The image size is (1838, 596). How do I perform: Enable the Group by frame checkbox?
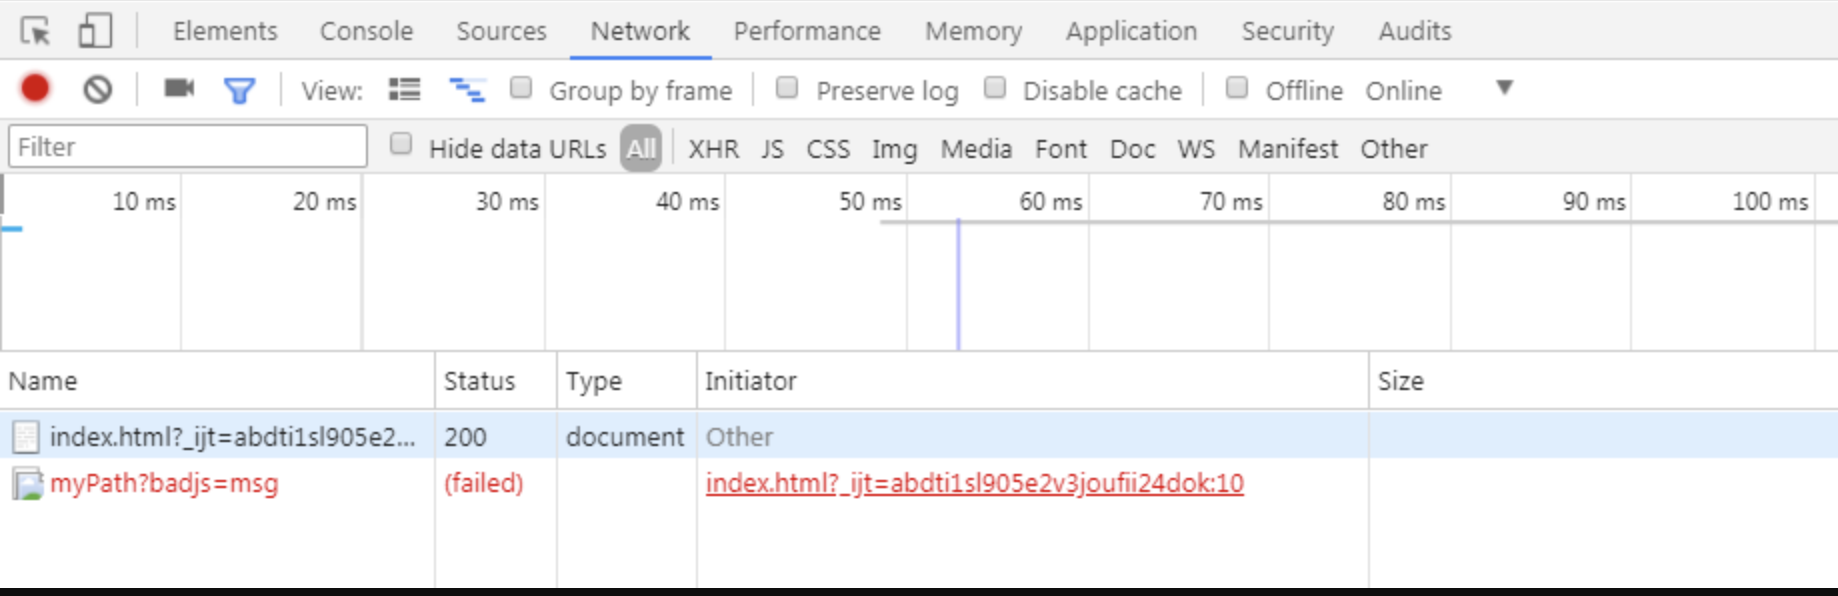click(521, 88)
